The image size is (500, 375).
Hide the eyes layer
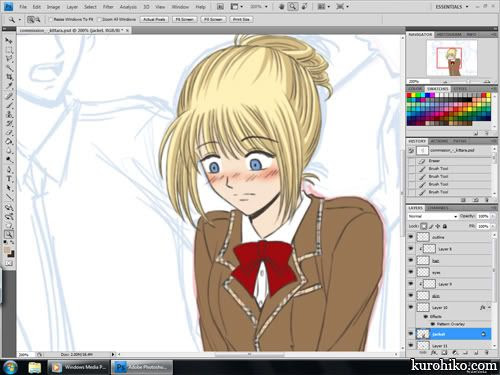point(411,272)
